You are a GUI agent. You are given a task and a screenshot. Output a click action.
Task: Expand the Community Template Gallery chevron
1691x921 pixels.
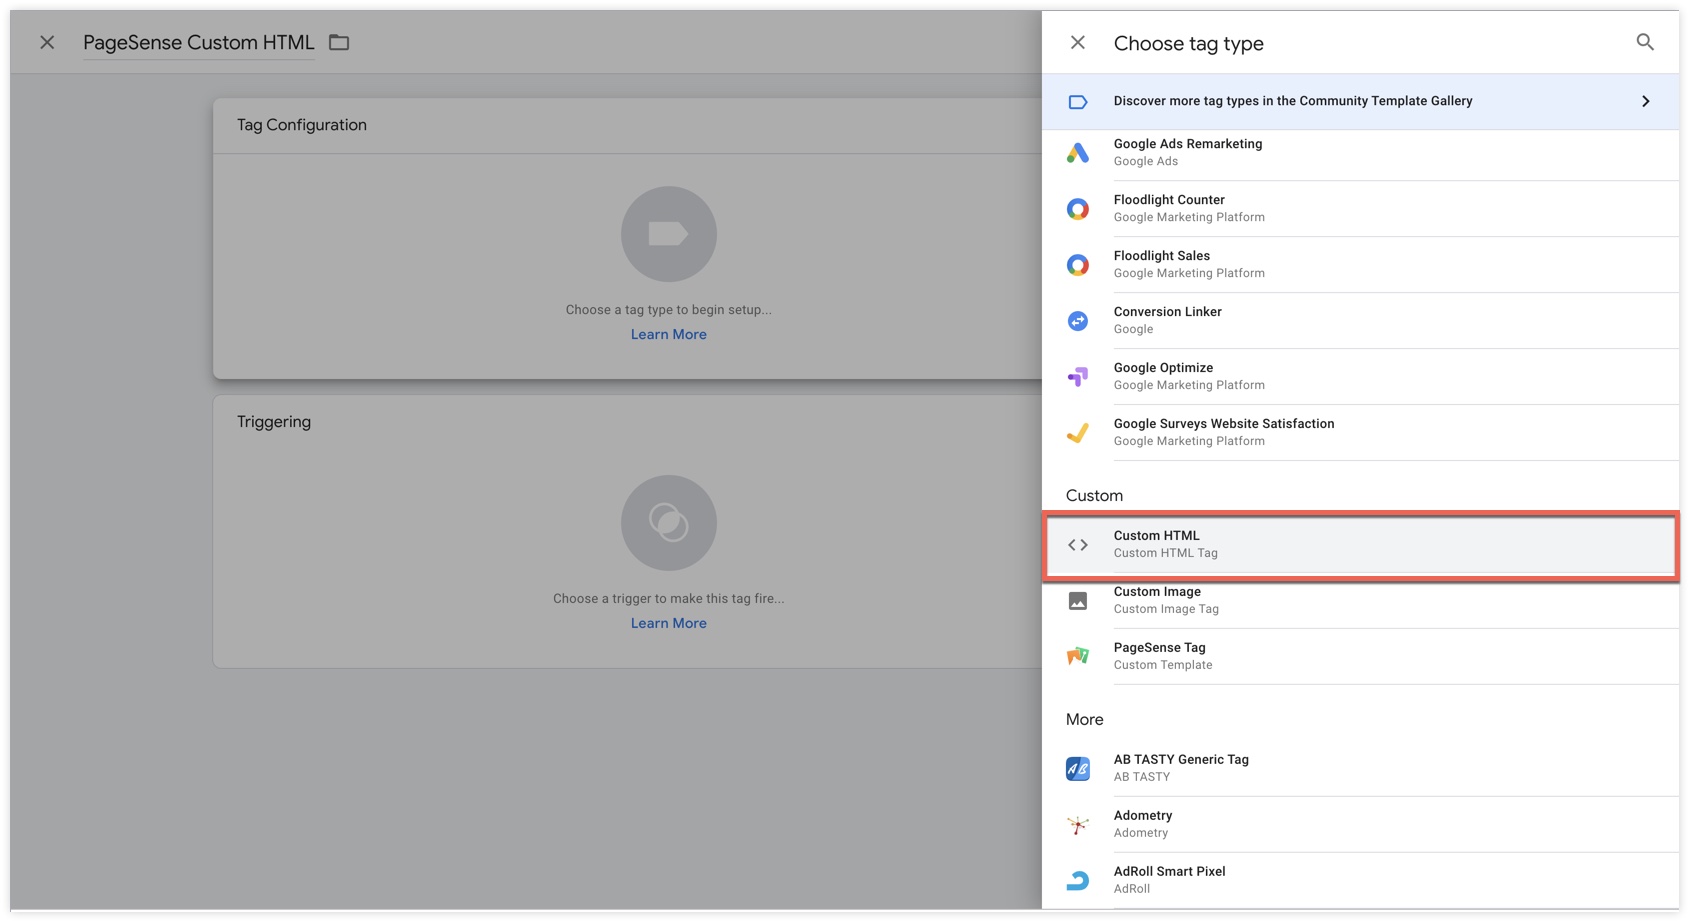click(1645, 101)
